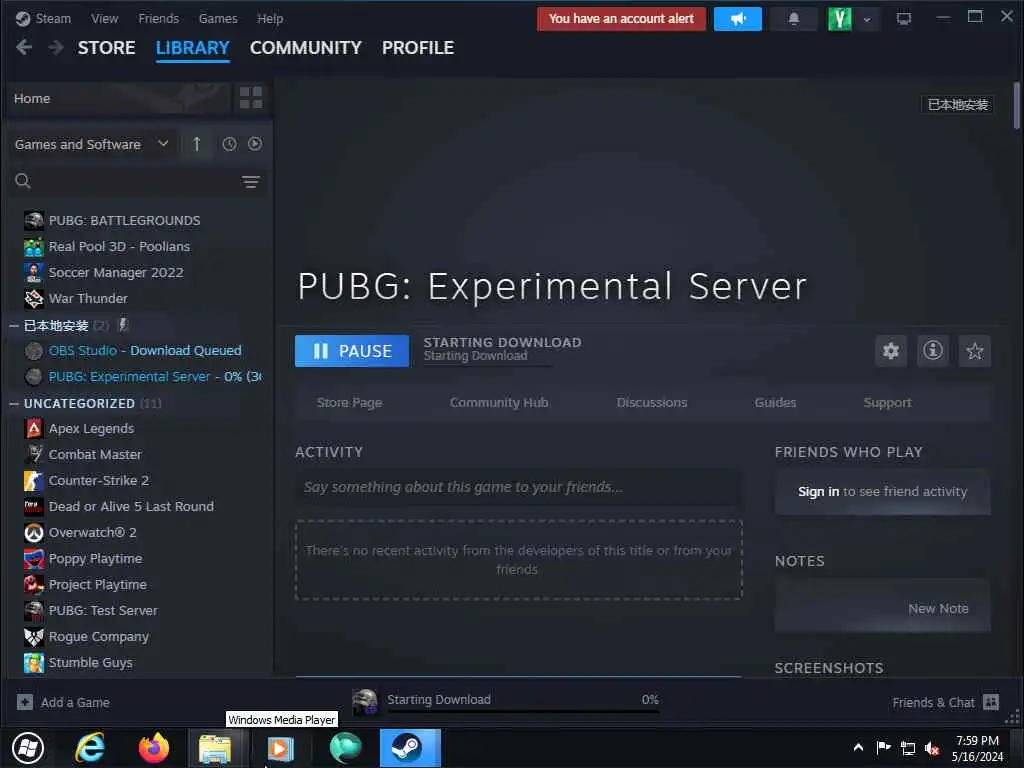The width and height of the screenshot is (1024, 768).
Task: Open the Guides link
Action: tap(775, 402)
